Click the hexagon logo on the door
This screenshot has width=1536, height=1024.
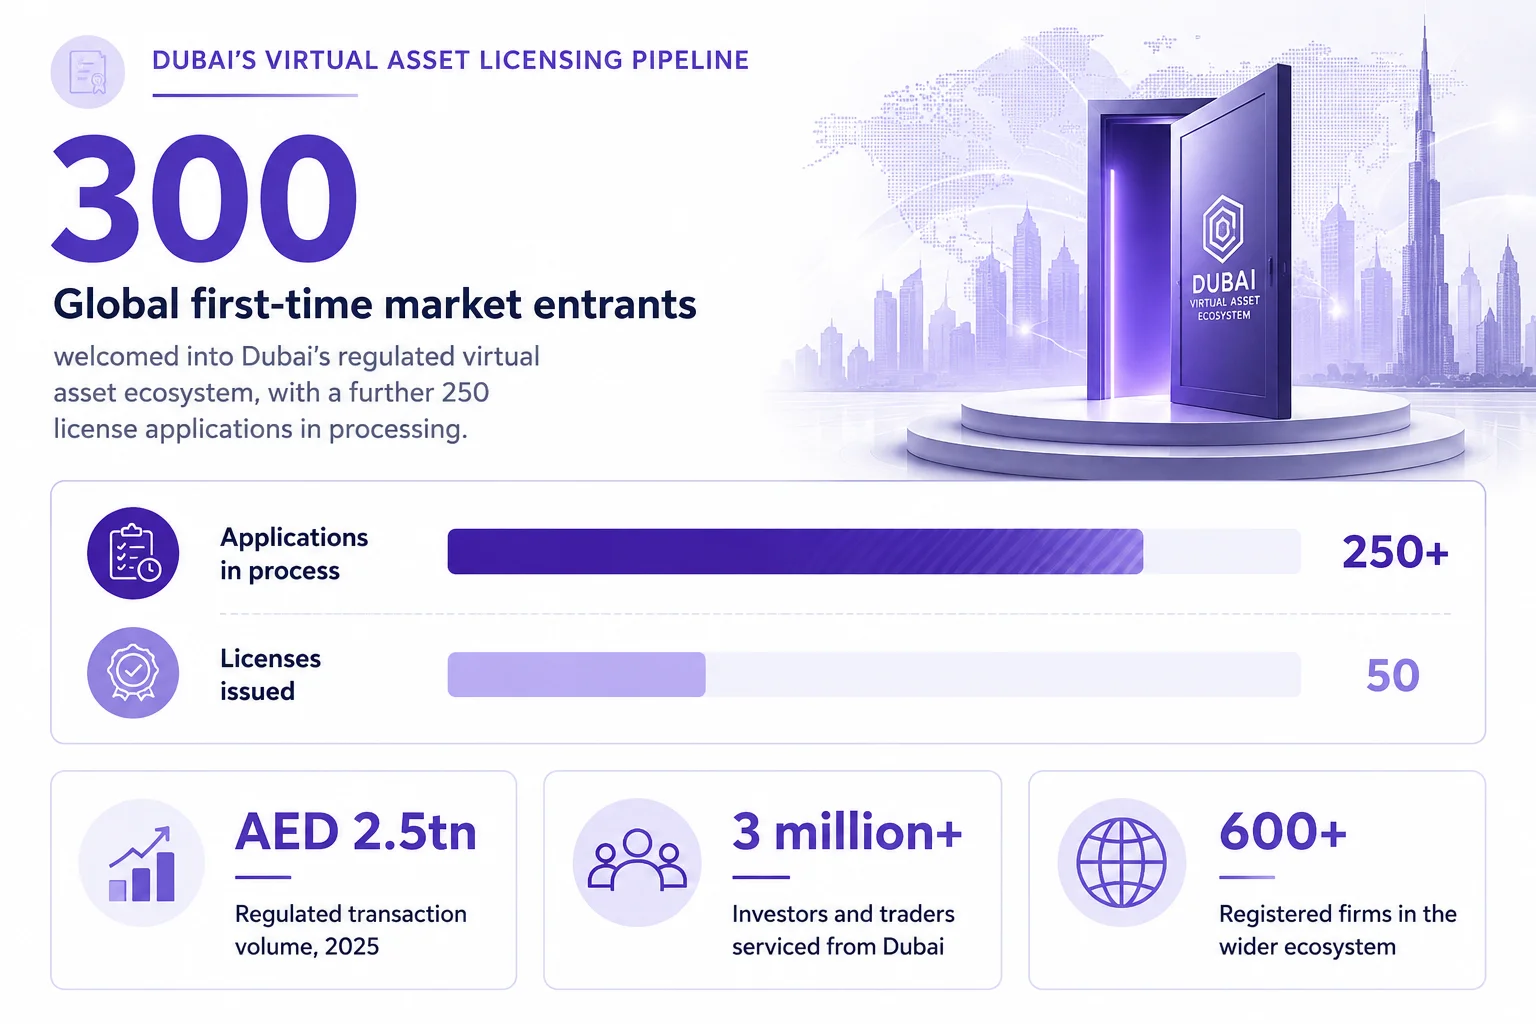(x=1222, y=230)
